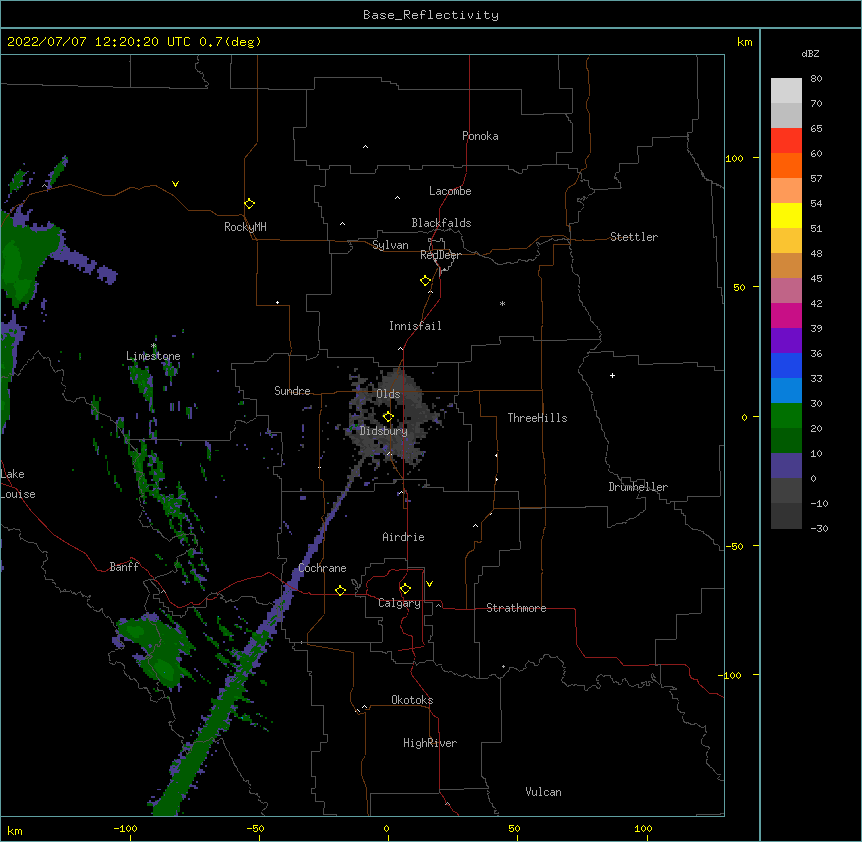The image size is (862, 842).
Task: Pick the orange 57-60 dBZ legend swatch
Action: (x=786, y=165)
